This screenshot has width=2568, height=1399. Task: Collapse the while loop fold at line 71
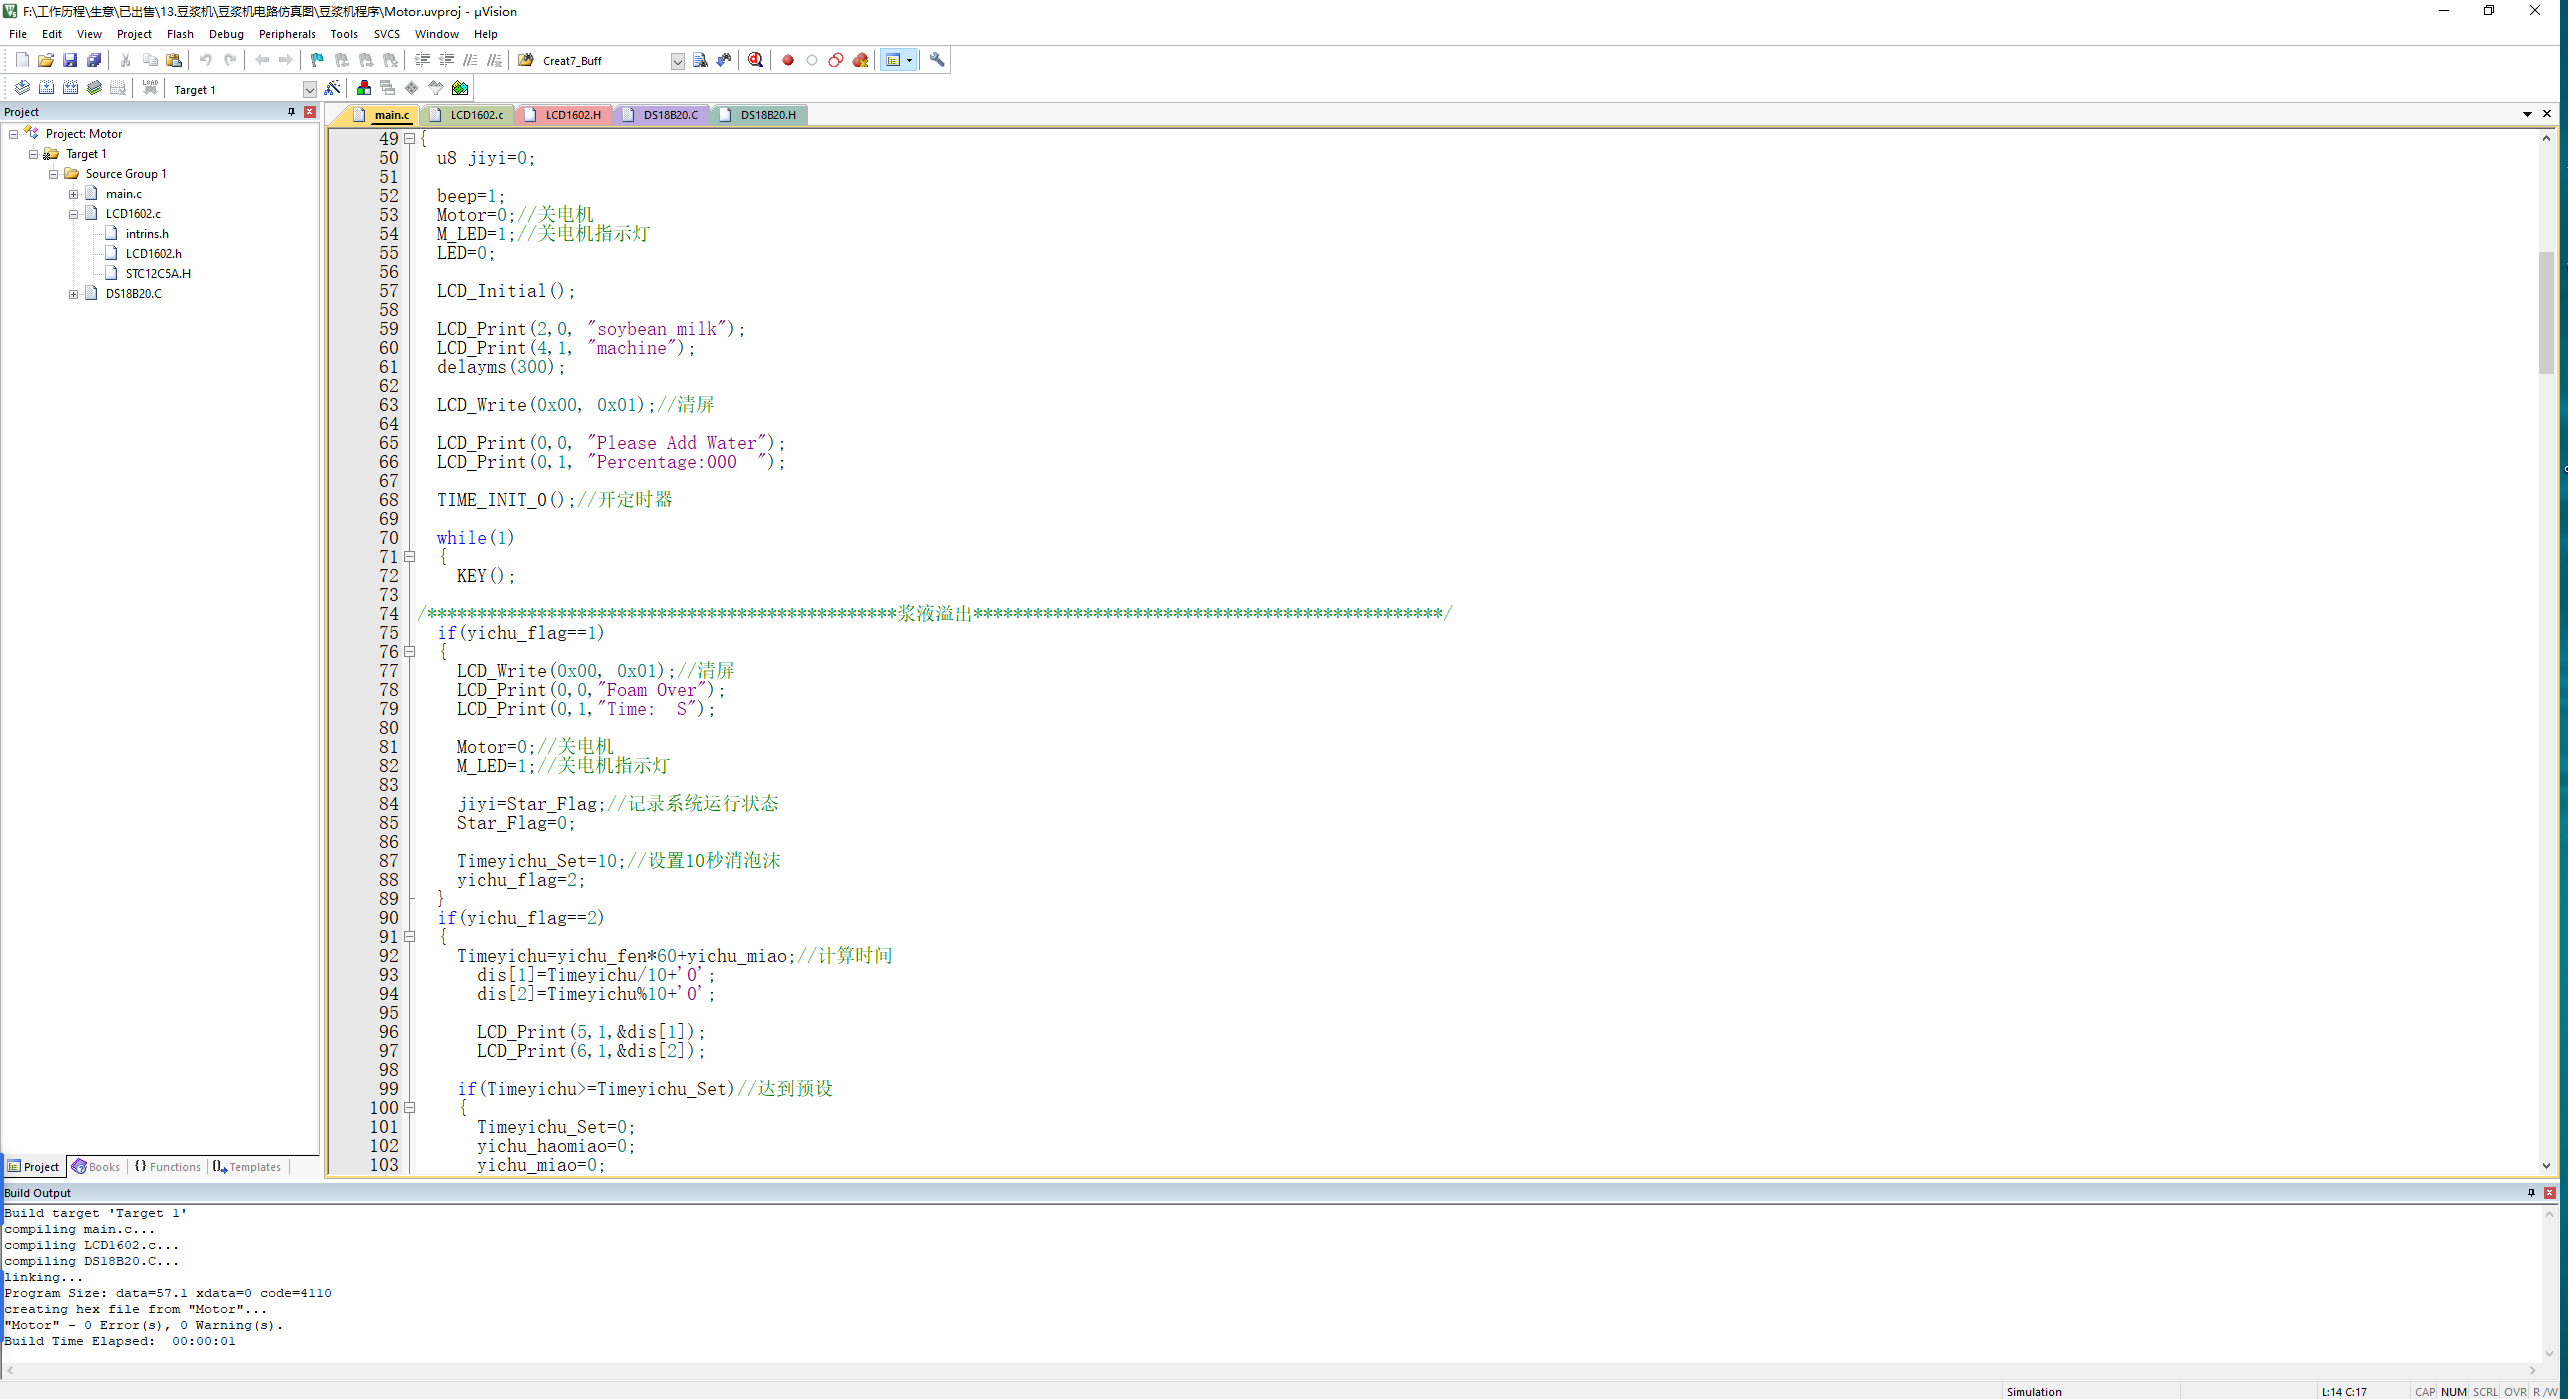(409, 557)
